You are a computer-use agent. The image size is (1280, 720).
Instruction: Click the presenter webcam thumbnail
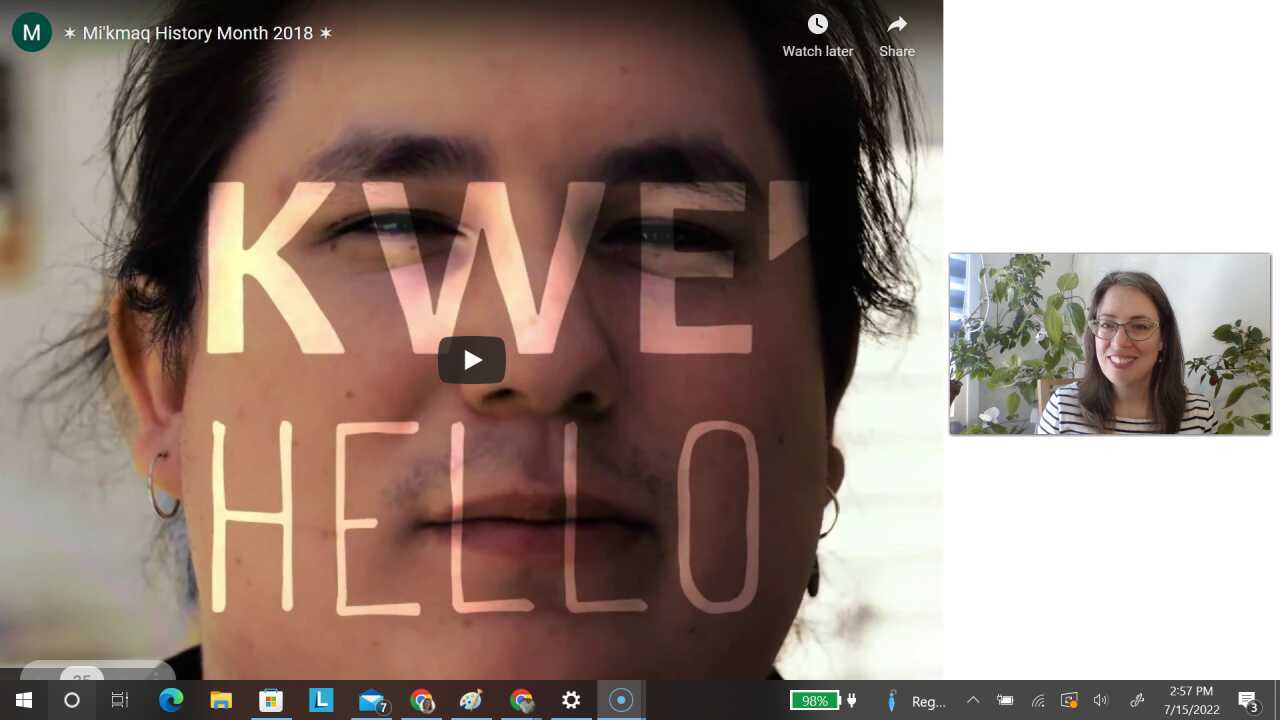click(x=1109, y=344)
